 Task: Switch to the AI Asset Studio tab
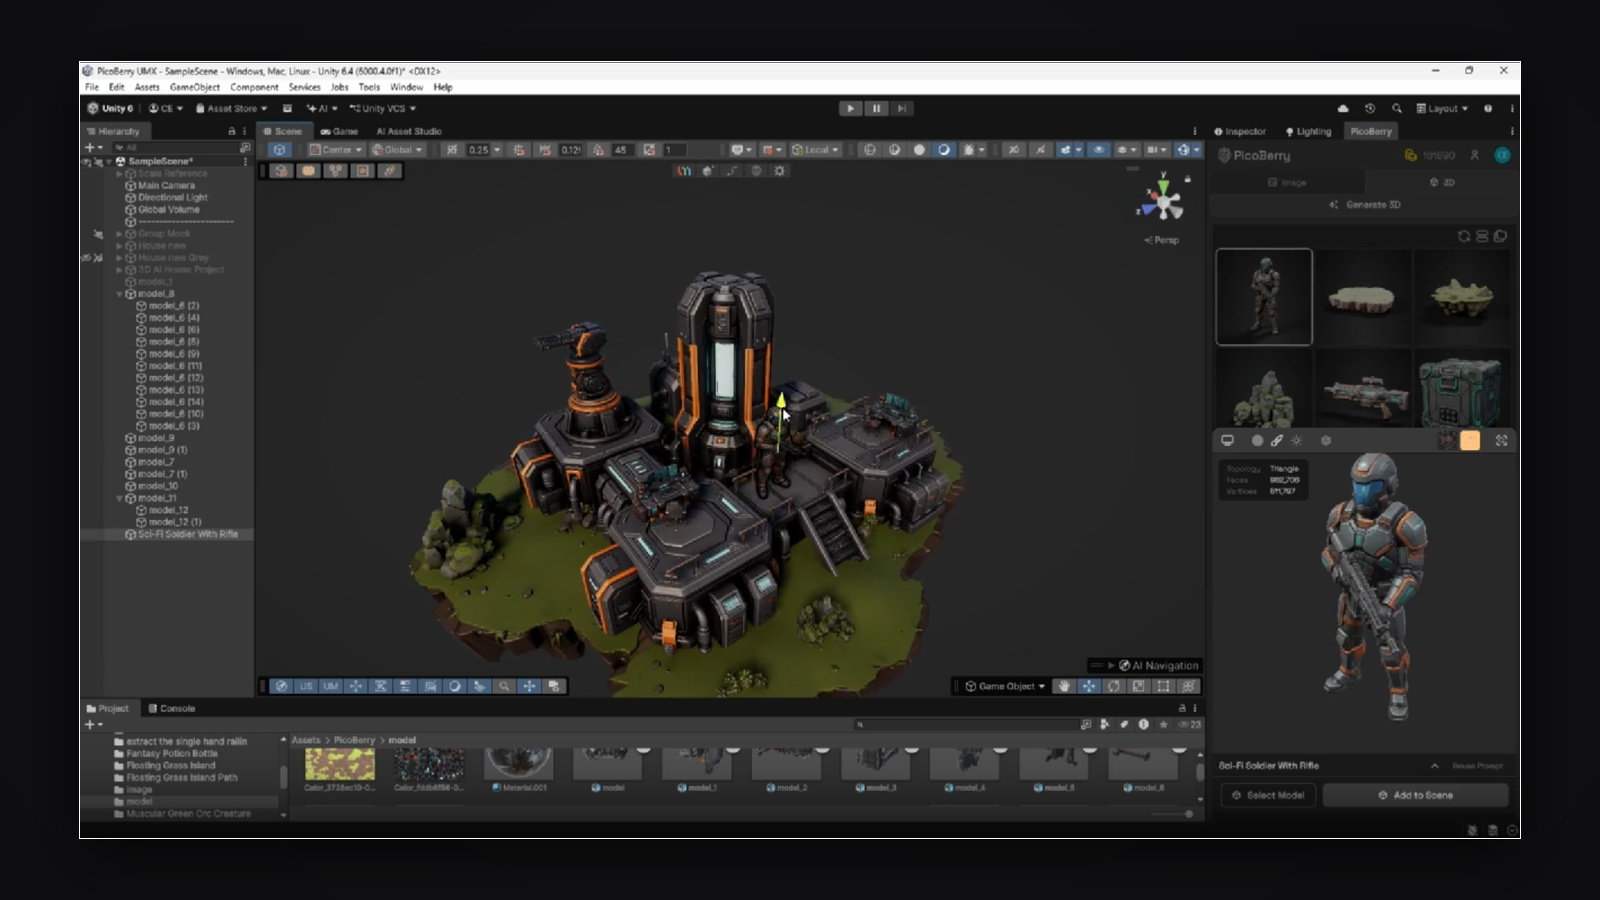[408, 131]
